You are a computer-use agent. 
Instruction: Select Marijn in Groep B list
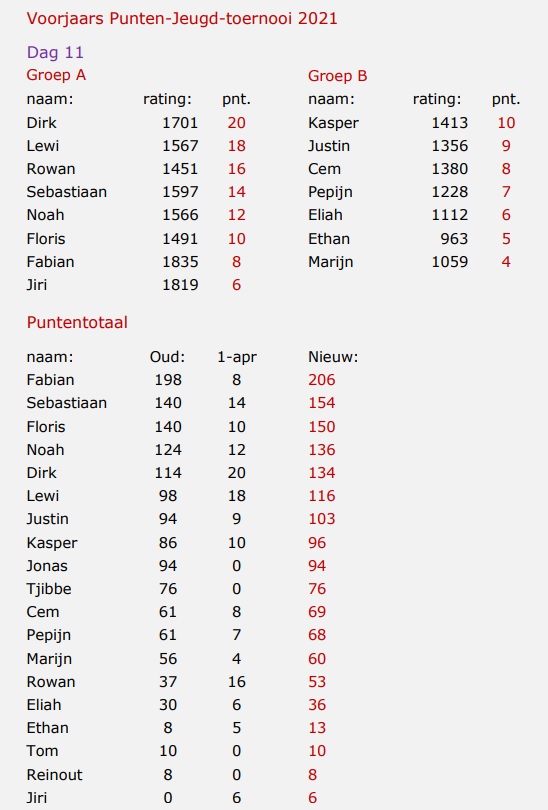[x=331, y=262]
